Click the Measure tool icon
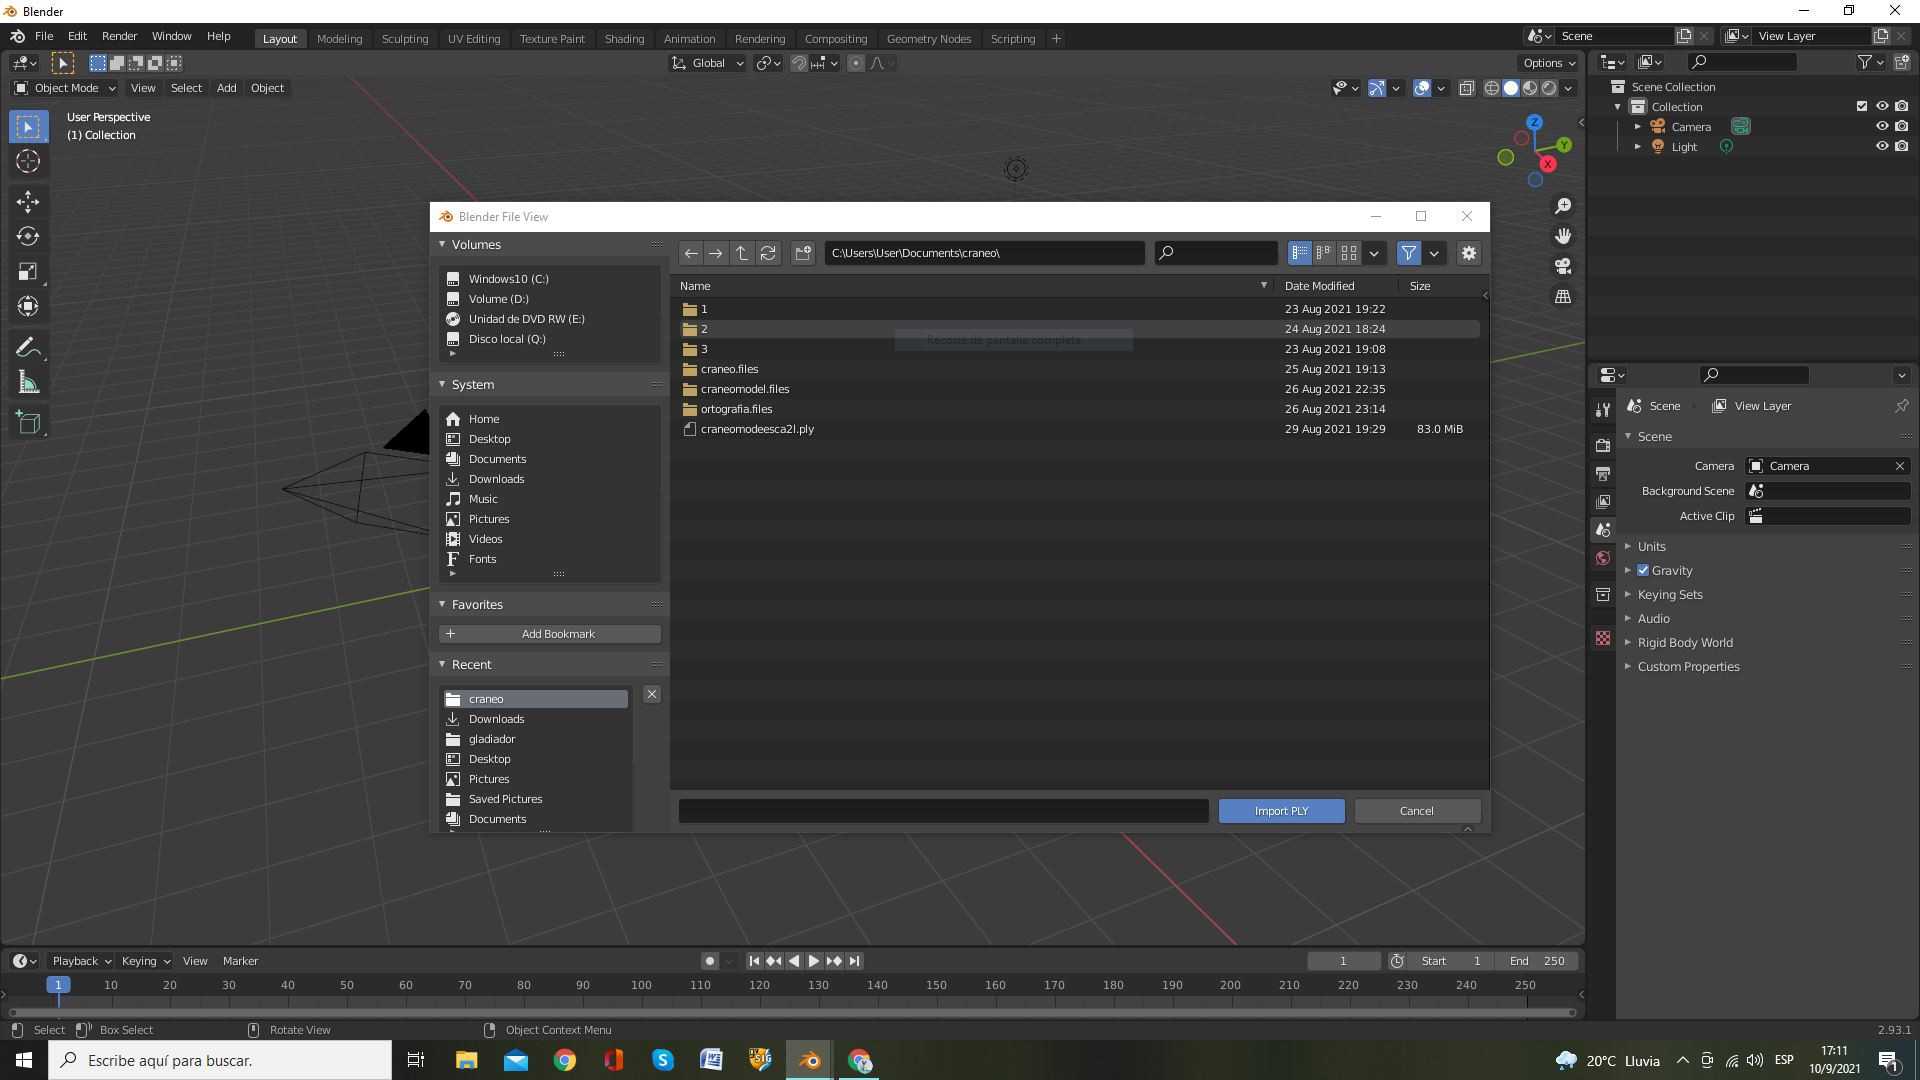Viewport: 1920px width, 1080px height. (x=27, y=383)
